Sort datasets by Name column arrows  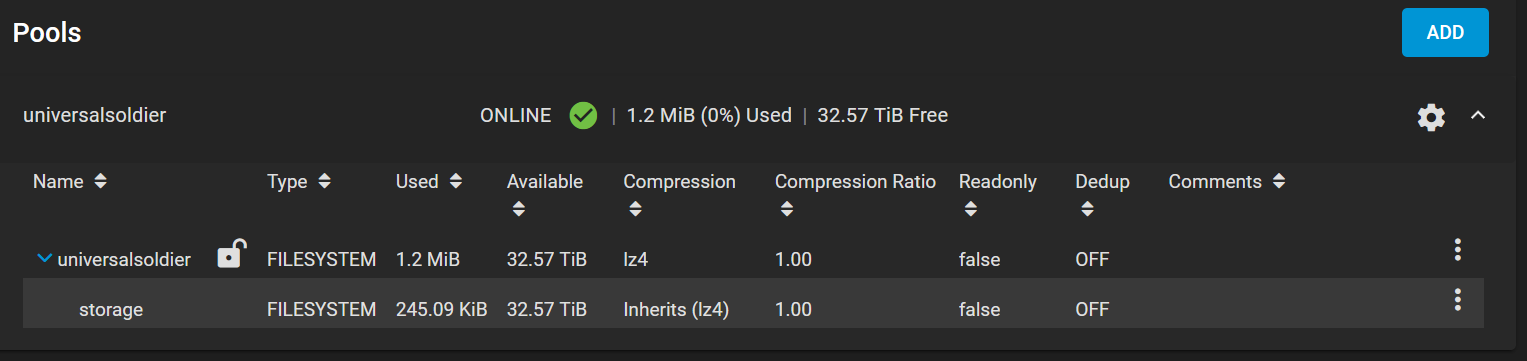100,182
